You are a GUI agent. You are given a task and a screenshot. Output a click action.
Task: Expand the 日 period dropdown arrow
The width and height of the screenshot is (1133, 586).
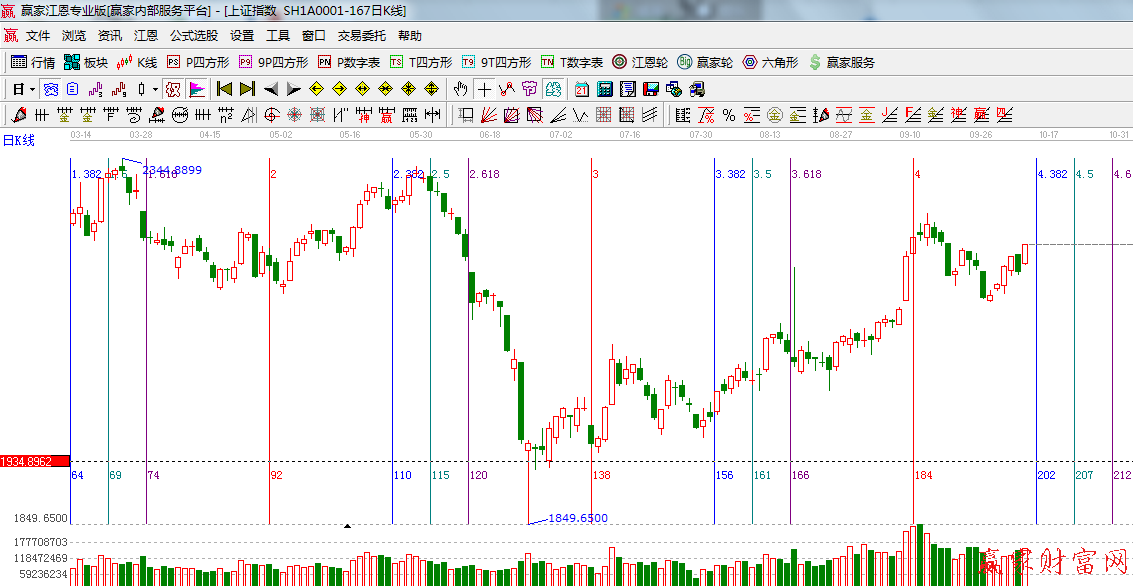(32, 89)
